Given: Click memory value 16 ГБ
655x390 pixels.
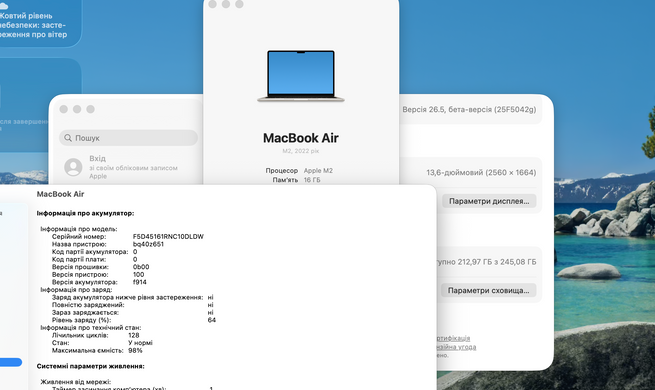Looking at the screenshot, I should point(312,180).
